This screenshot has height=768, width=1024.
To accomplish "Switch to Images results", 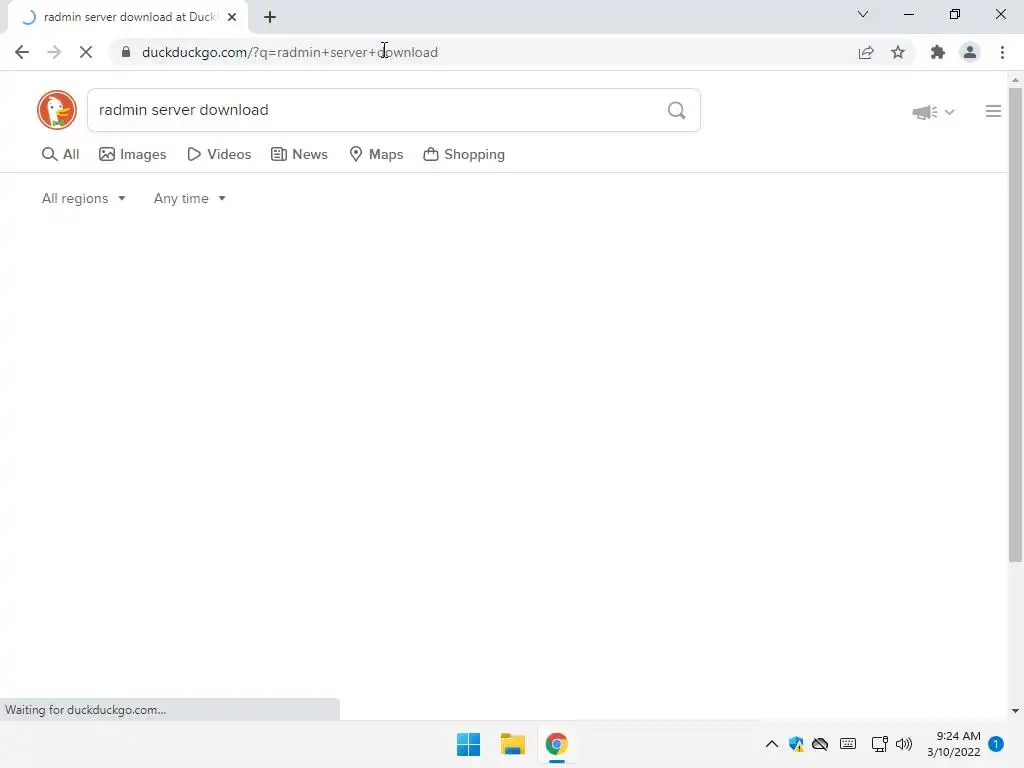I will click(133, 155).
